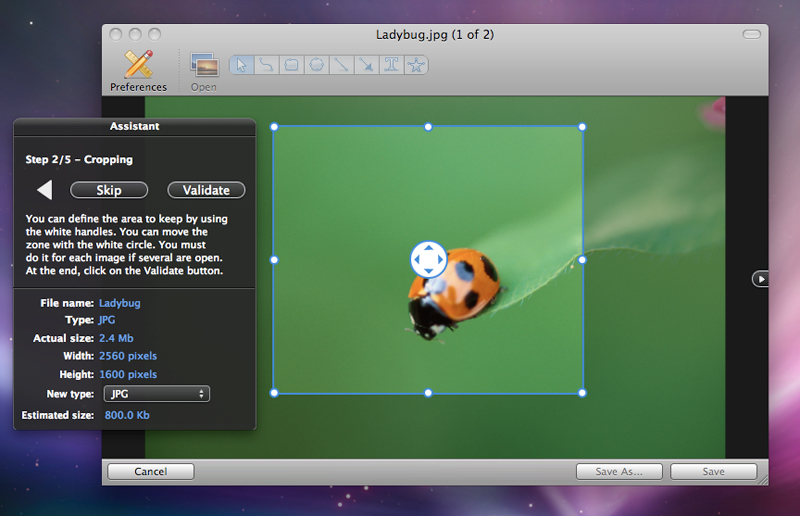800x516 pixels.
Task: Click the move circle in crop area
Action: (x=429, y=259)
